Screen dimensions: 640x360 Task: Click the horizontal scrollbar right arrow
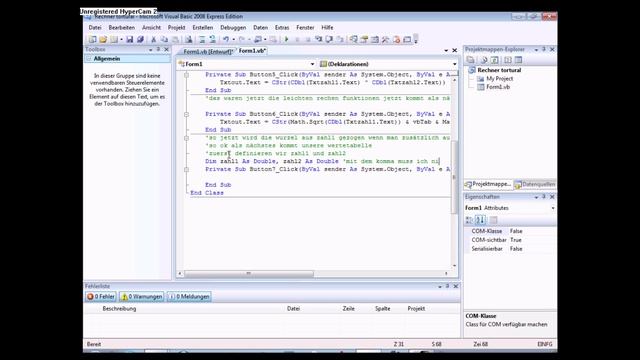[x=447, y=273]
